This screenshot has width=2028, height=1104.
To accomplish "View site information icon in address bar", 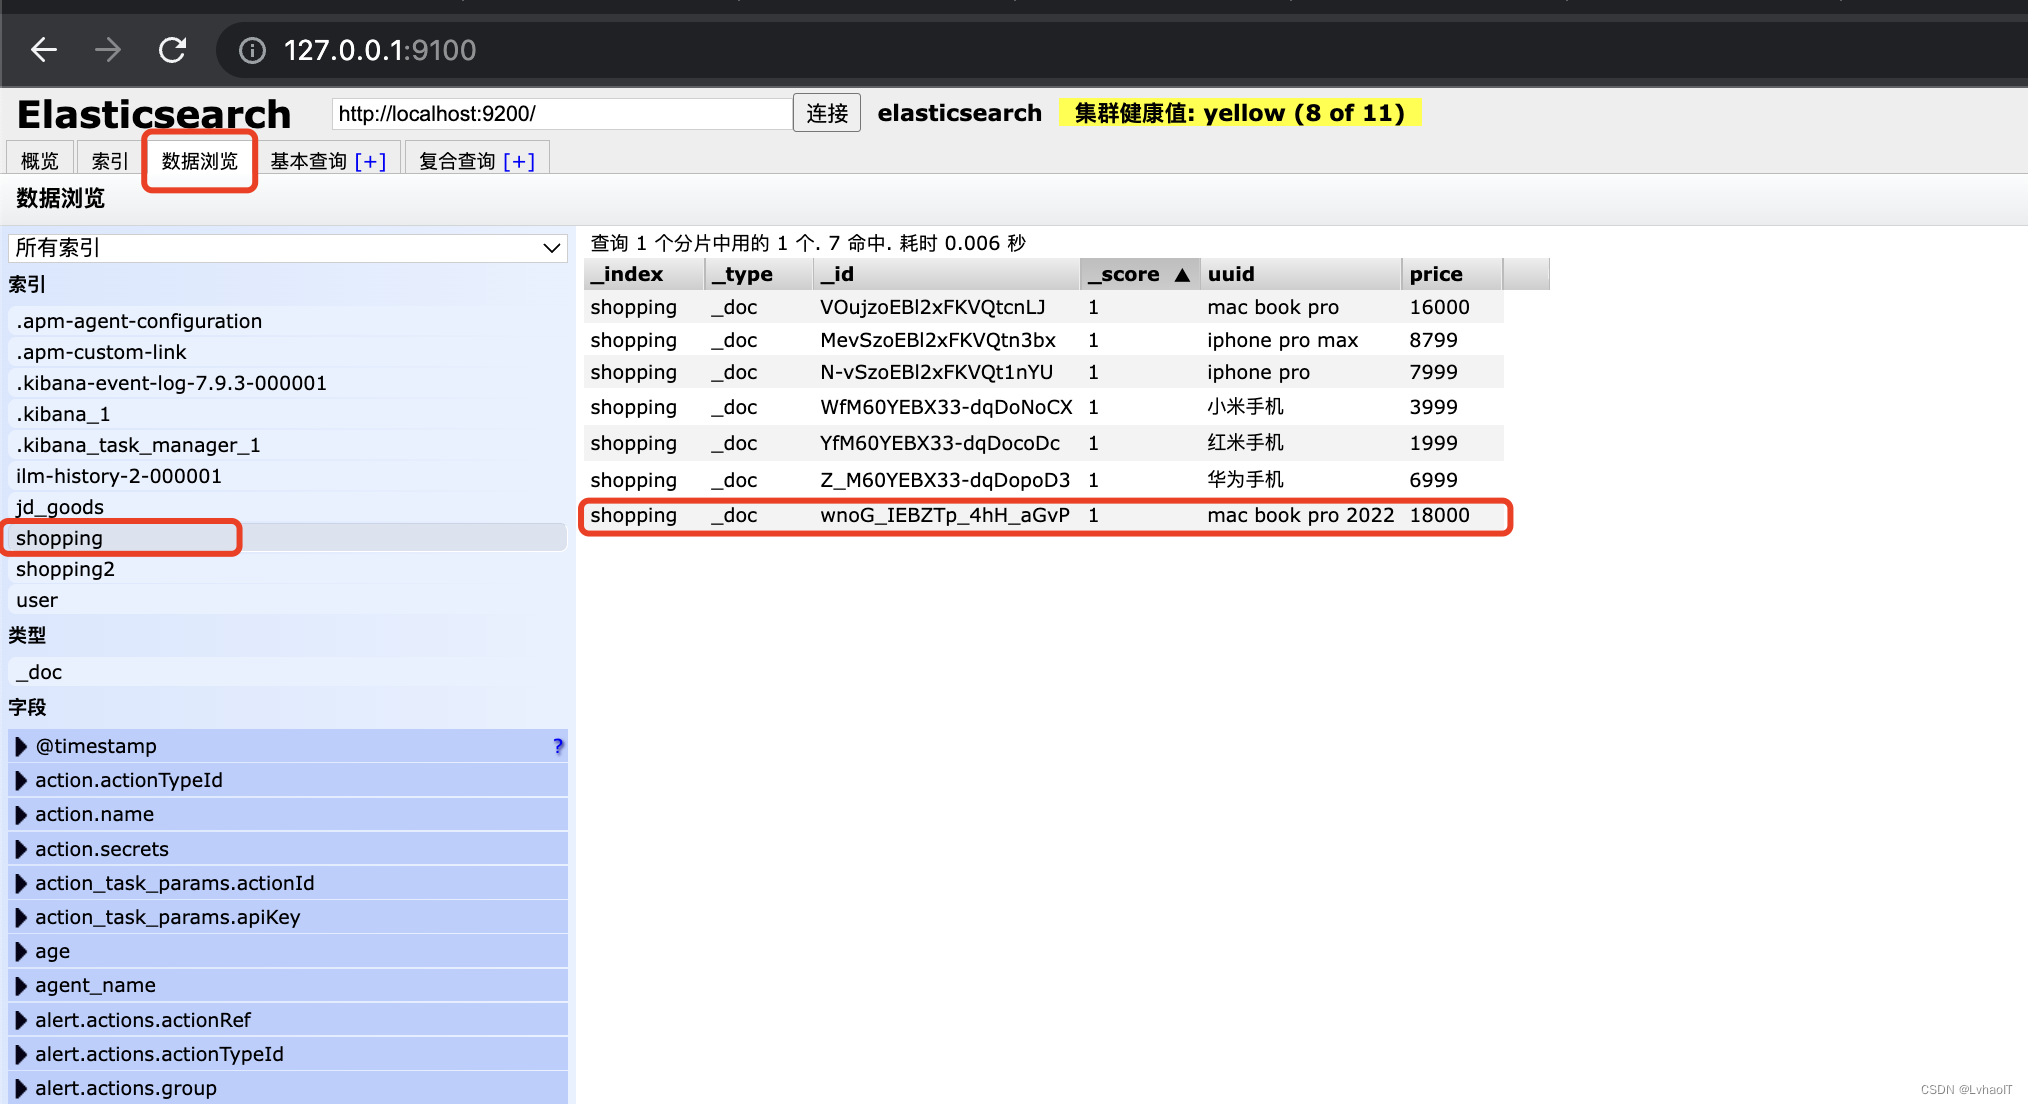I will [x=253, y=50].
